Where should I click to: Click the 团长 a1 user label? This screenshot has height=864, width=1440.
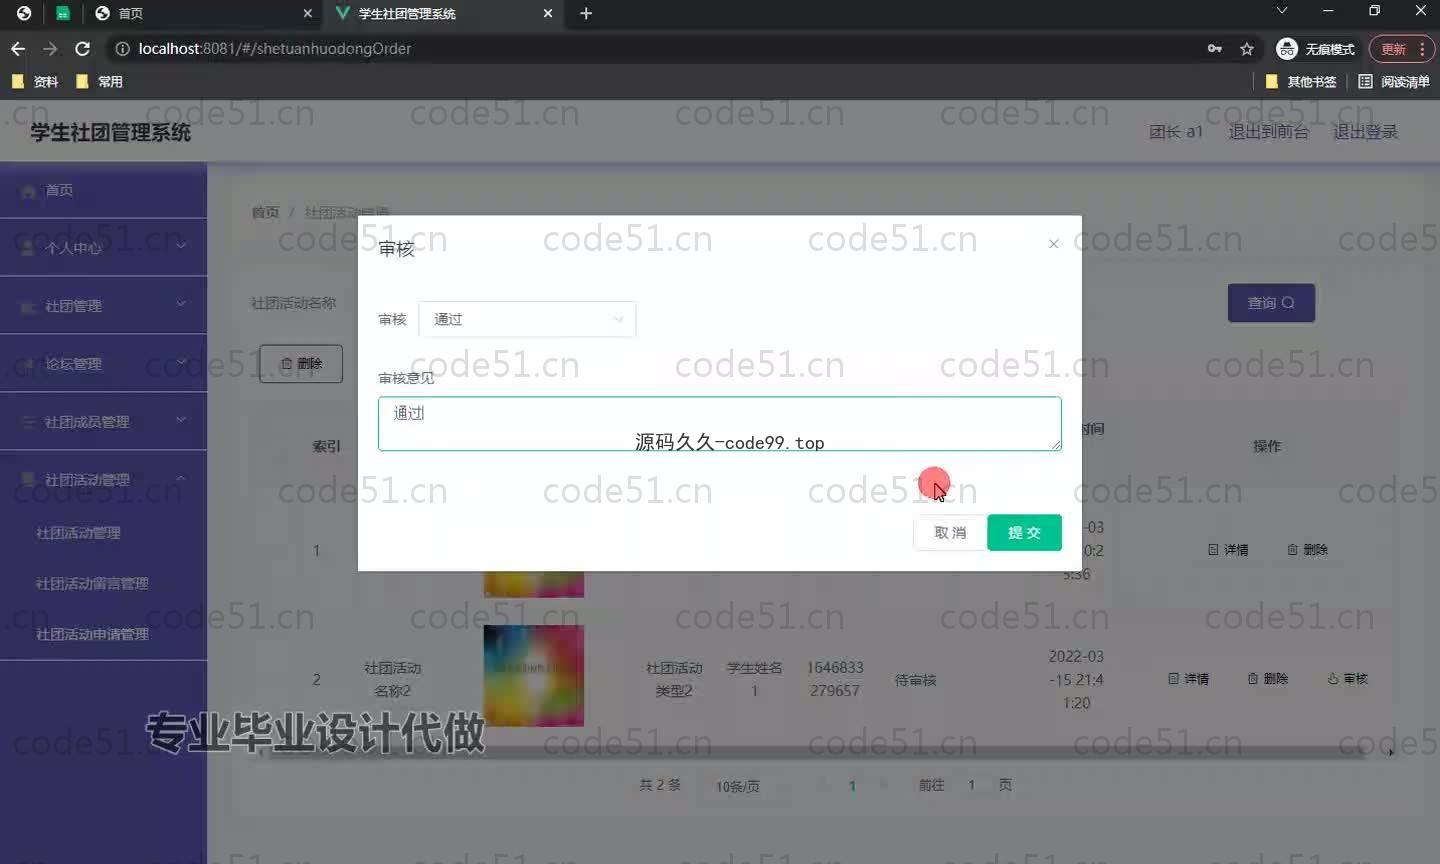coord(1175,132)
